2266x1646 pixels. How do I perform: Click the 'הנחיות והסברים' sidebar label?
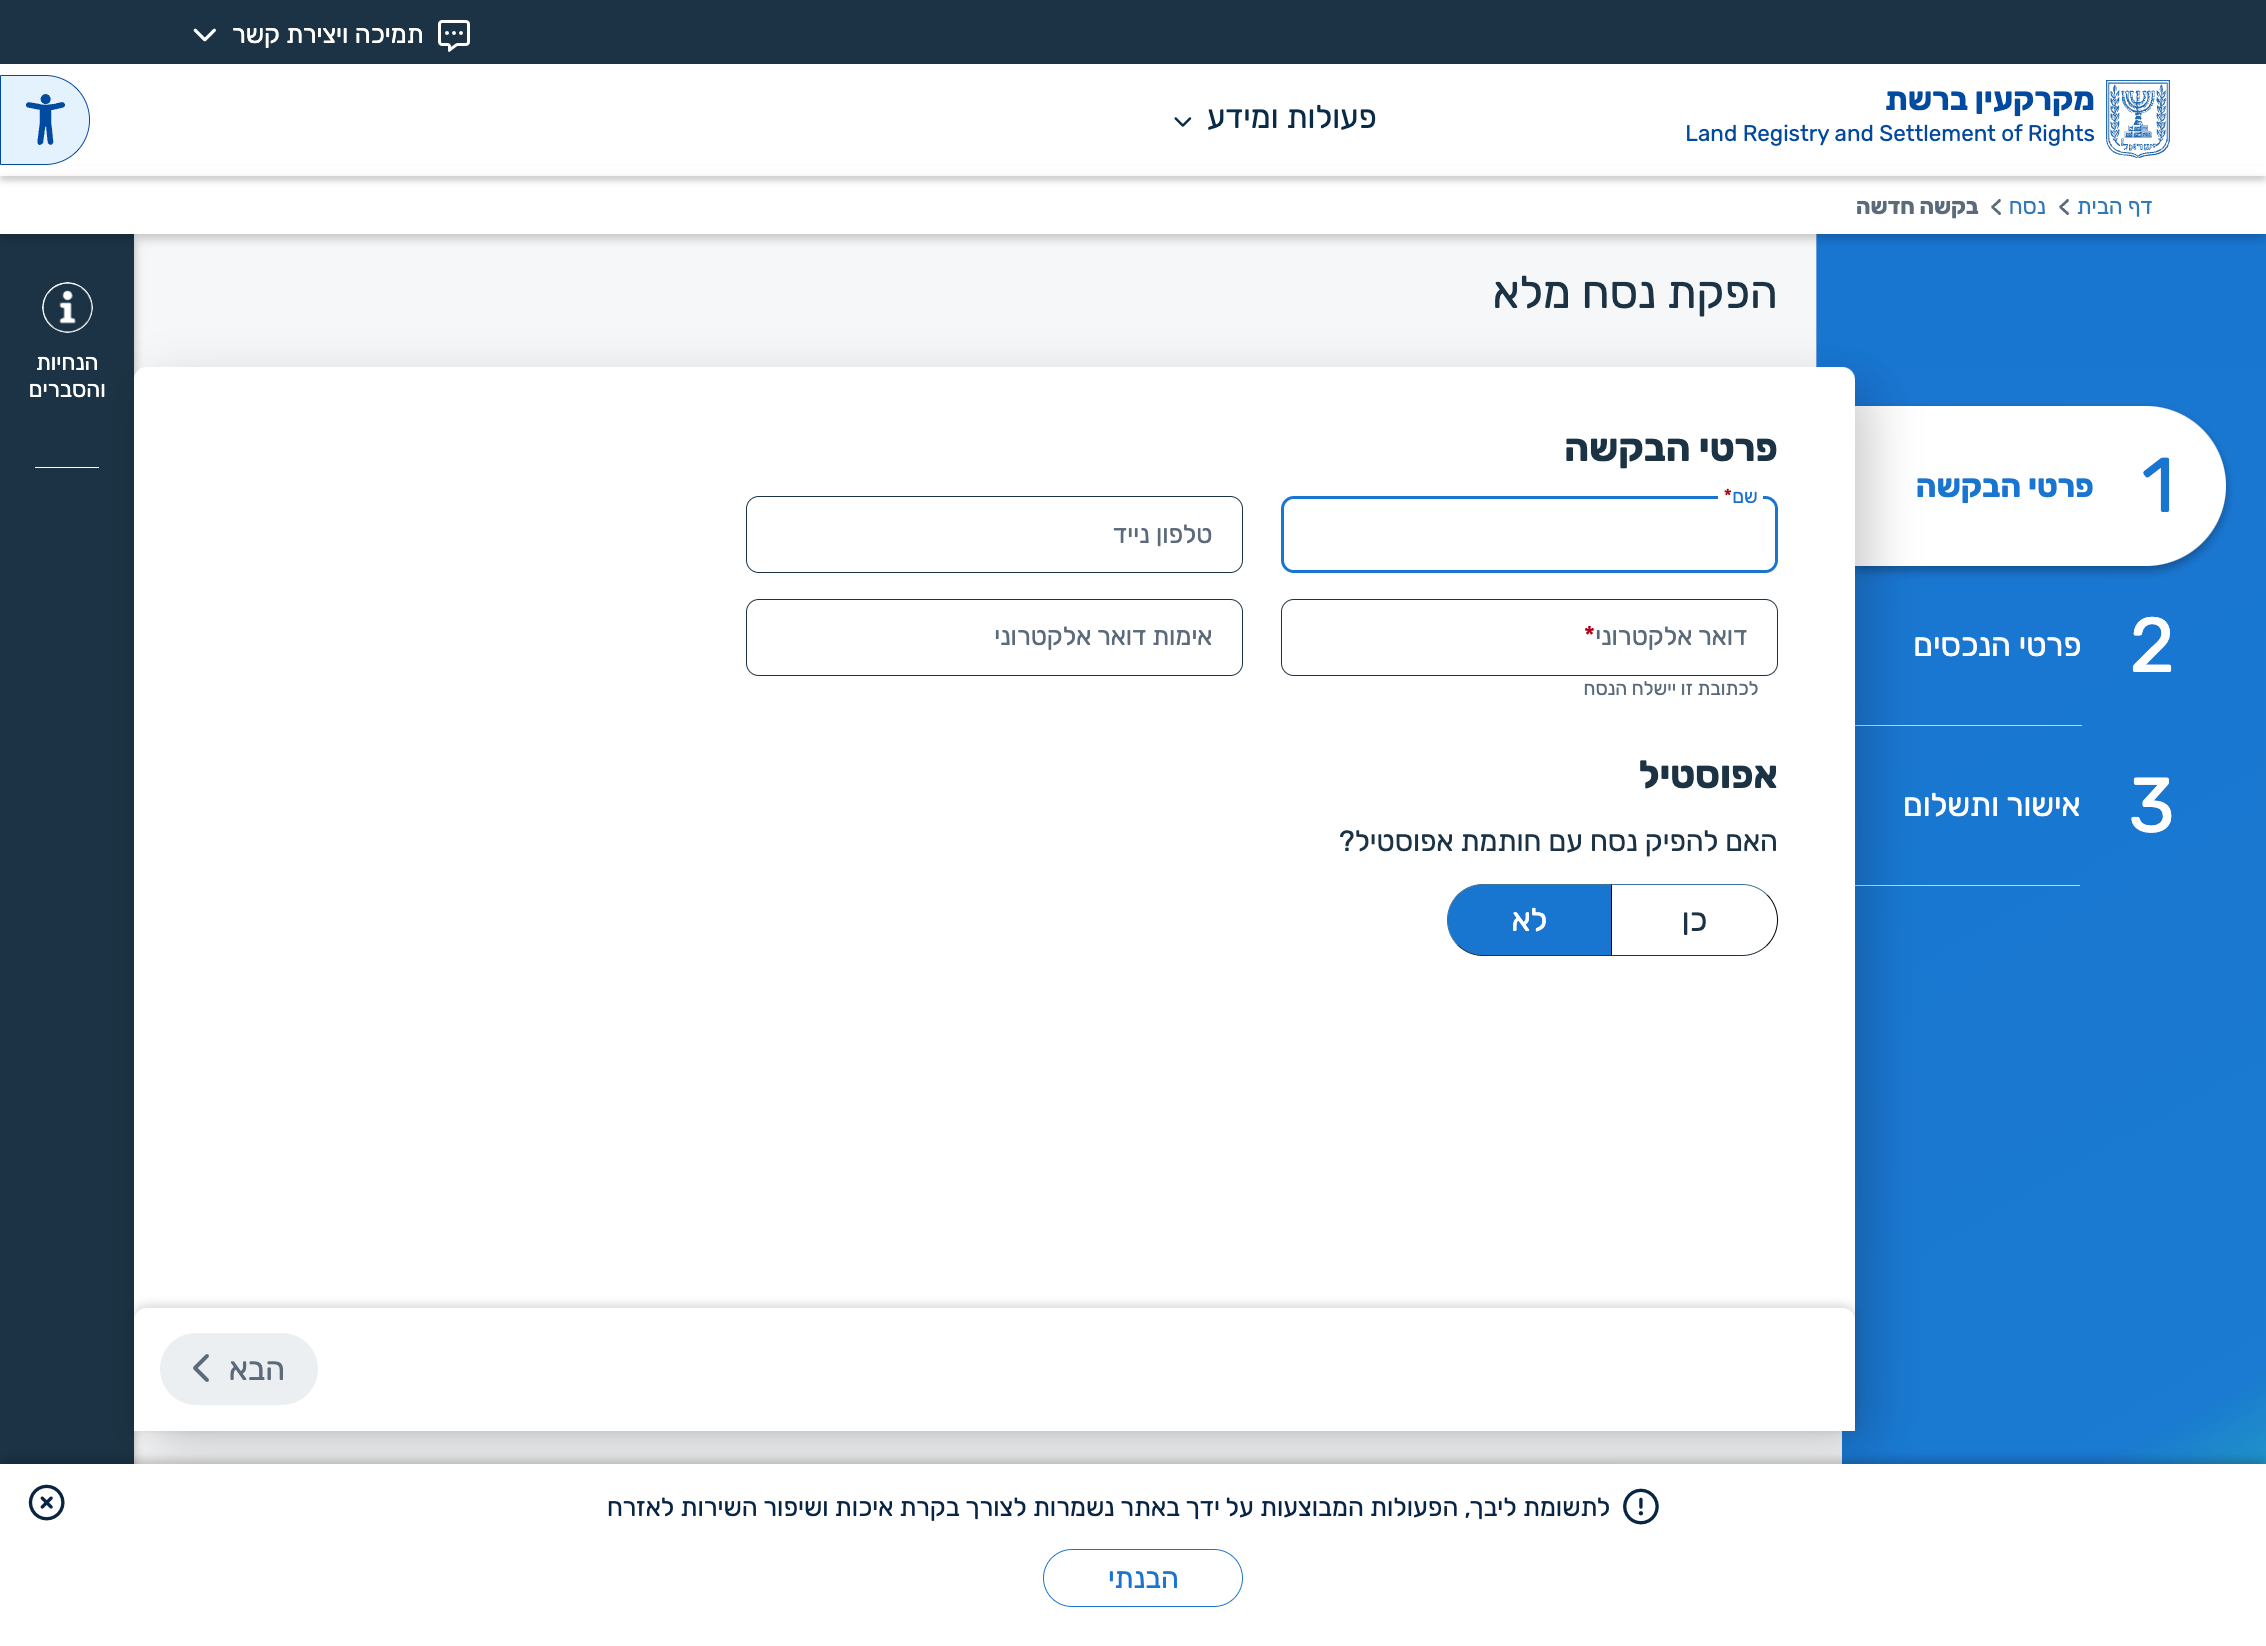pyautogui.click(x=67, y=376)
